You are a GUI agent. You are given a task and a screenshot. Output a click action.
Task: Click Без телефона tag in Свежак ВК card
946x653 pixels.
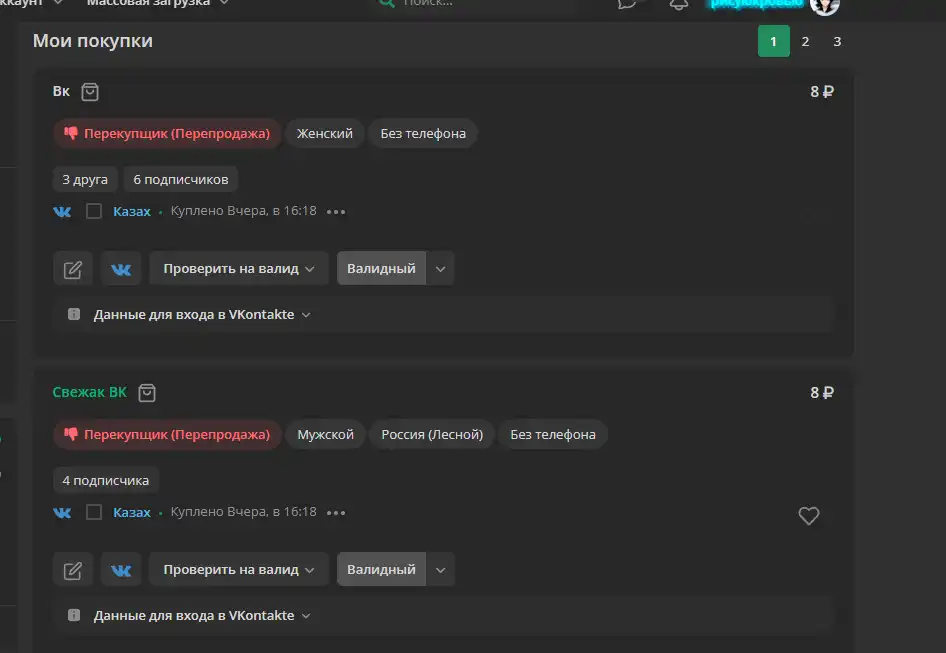tap(553, 435)
